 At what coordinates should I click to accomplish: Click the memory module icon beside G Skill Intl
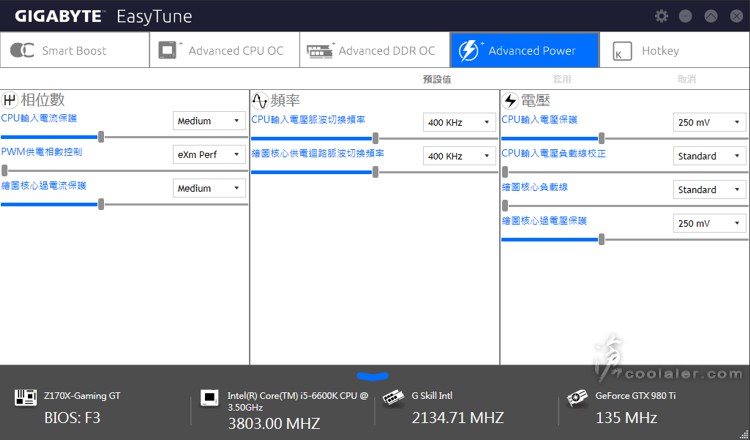click(393, 397)
